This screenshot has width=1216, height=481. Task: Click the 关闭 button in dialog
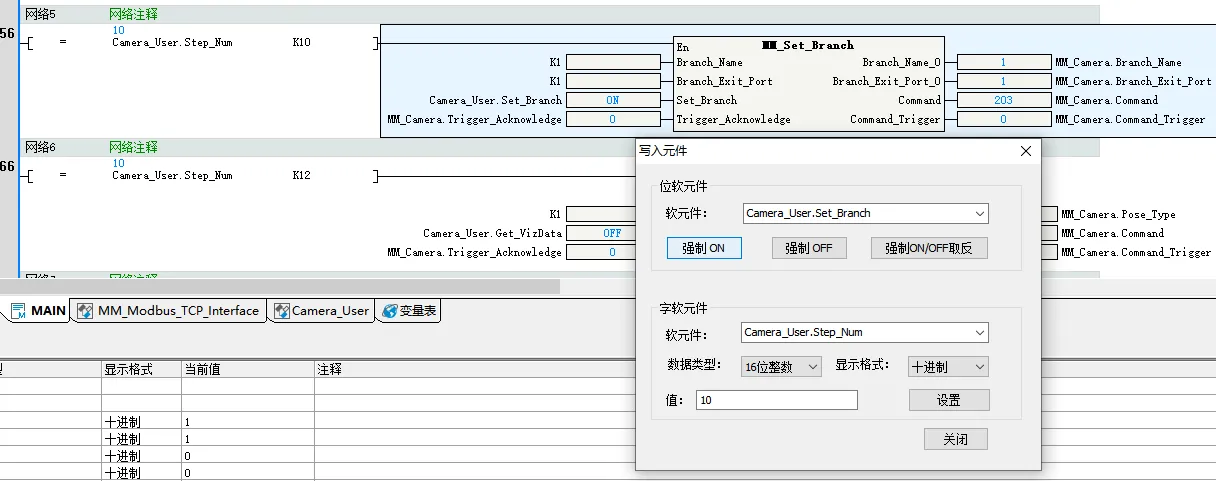pos(955,440)
